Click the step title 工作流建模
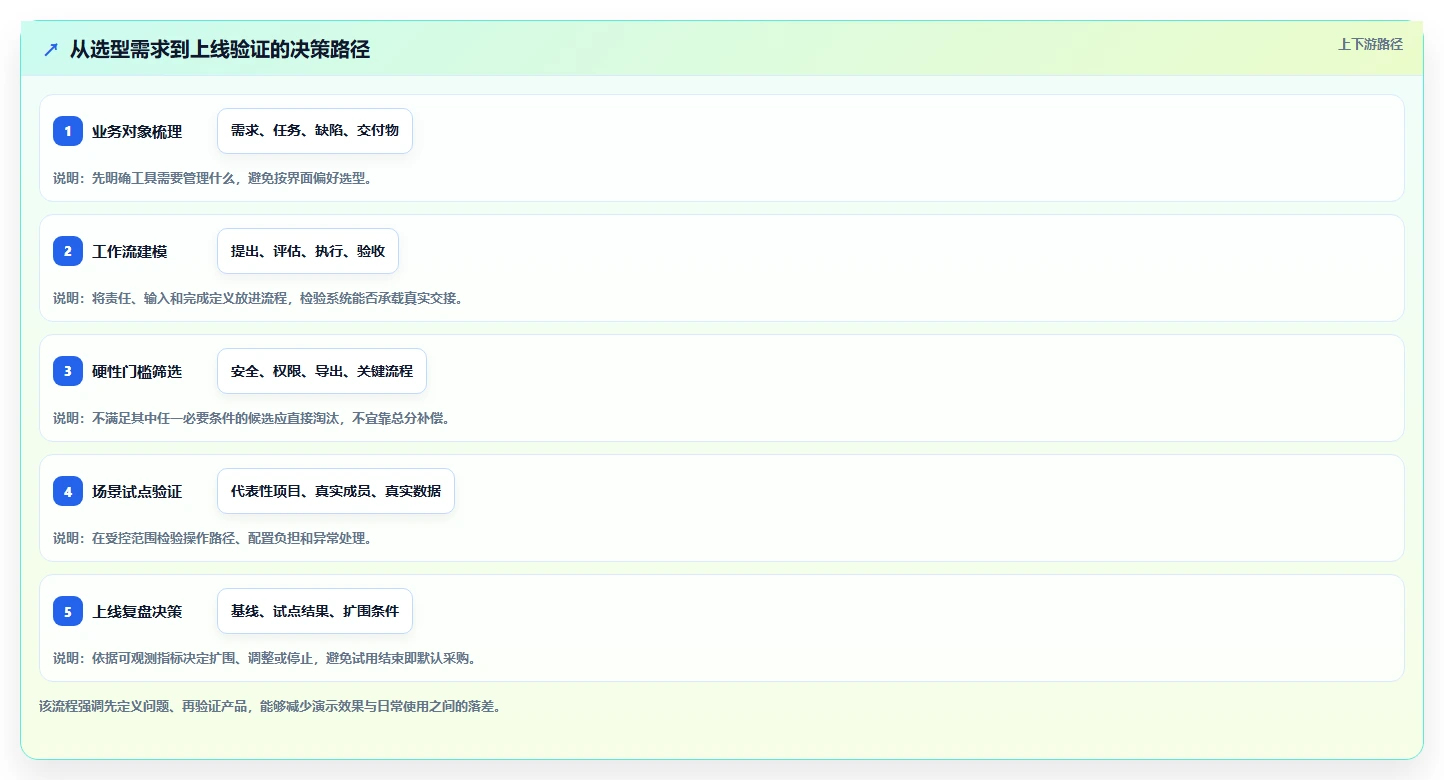 [130, 251]
